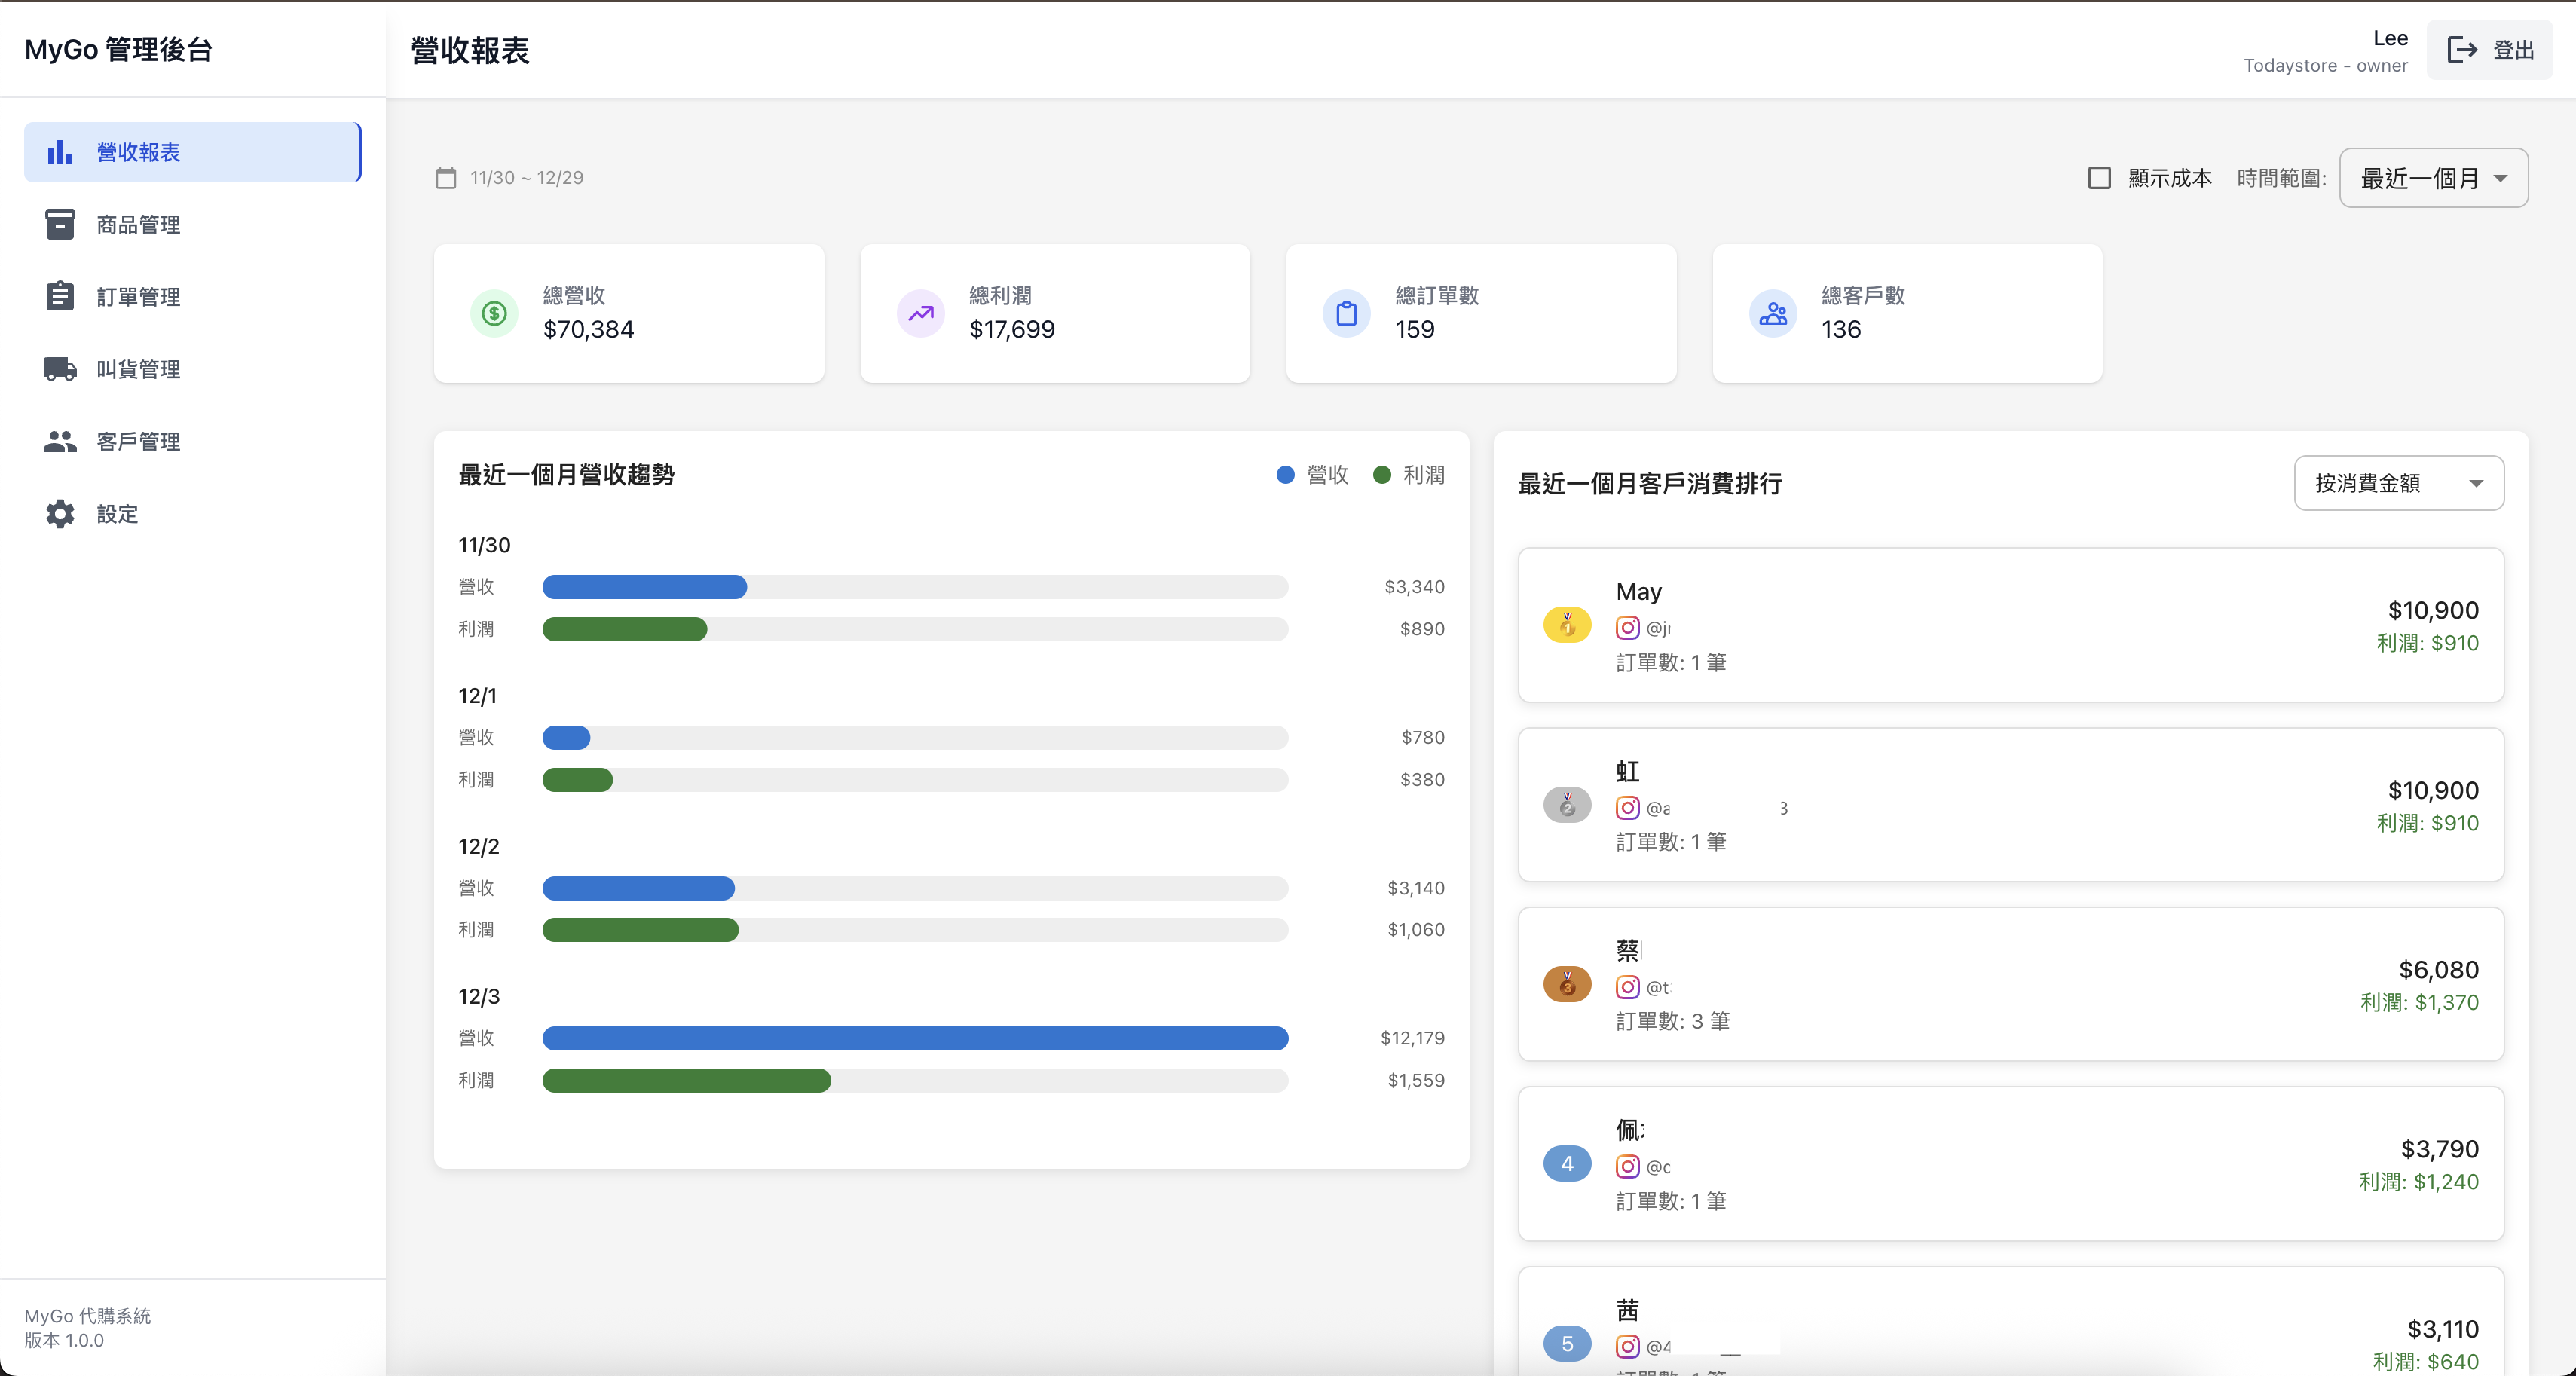
Task: Click the green dollar icon on 總營收 card
Action: point(492,313)
